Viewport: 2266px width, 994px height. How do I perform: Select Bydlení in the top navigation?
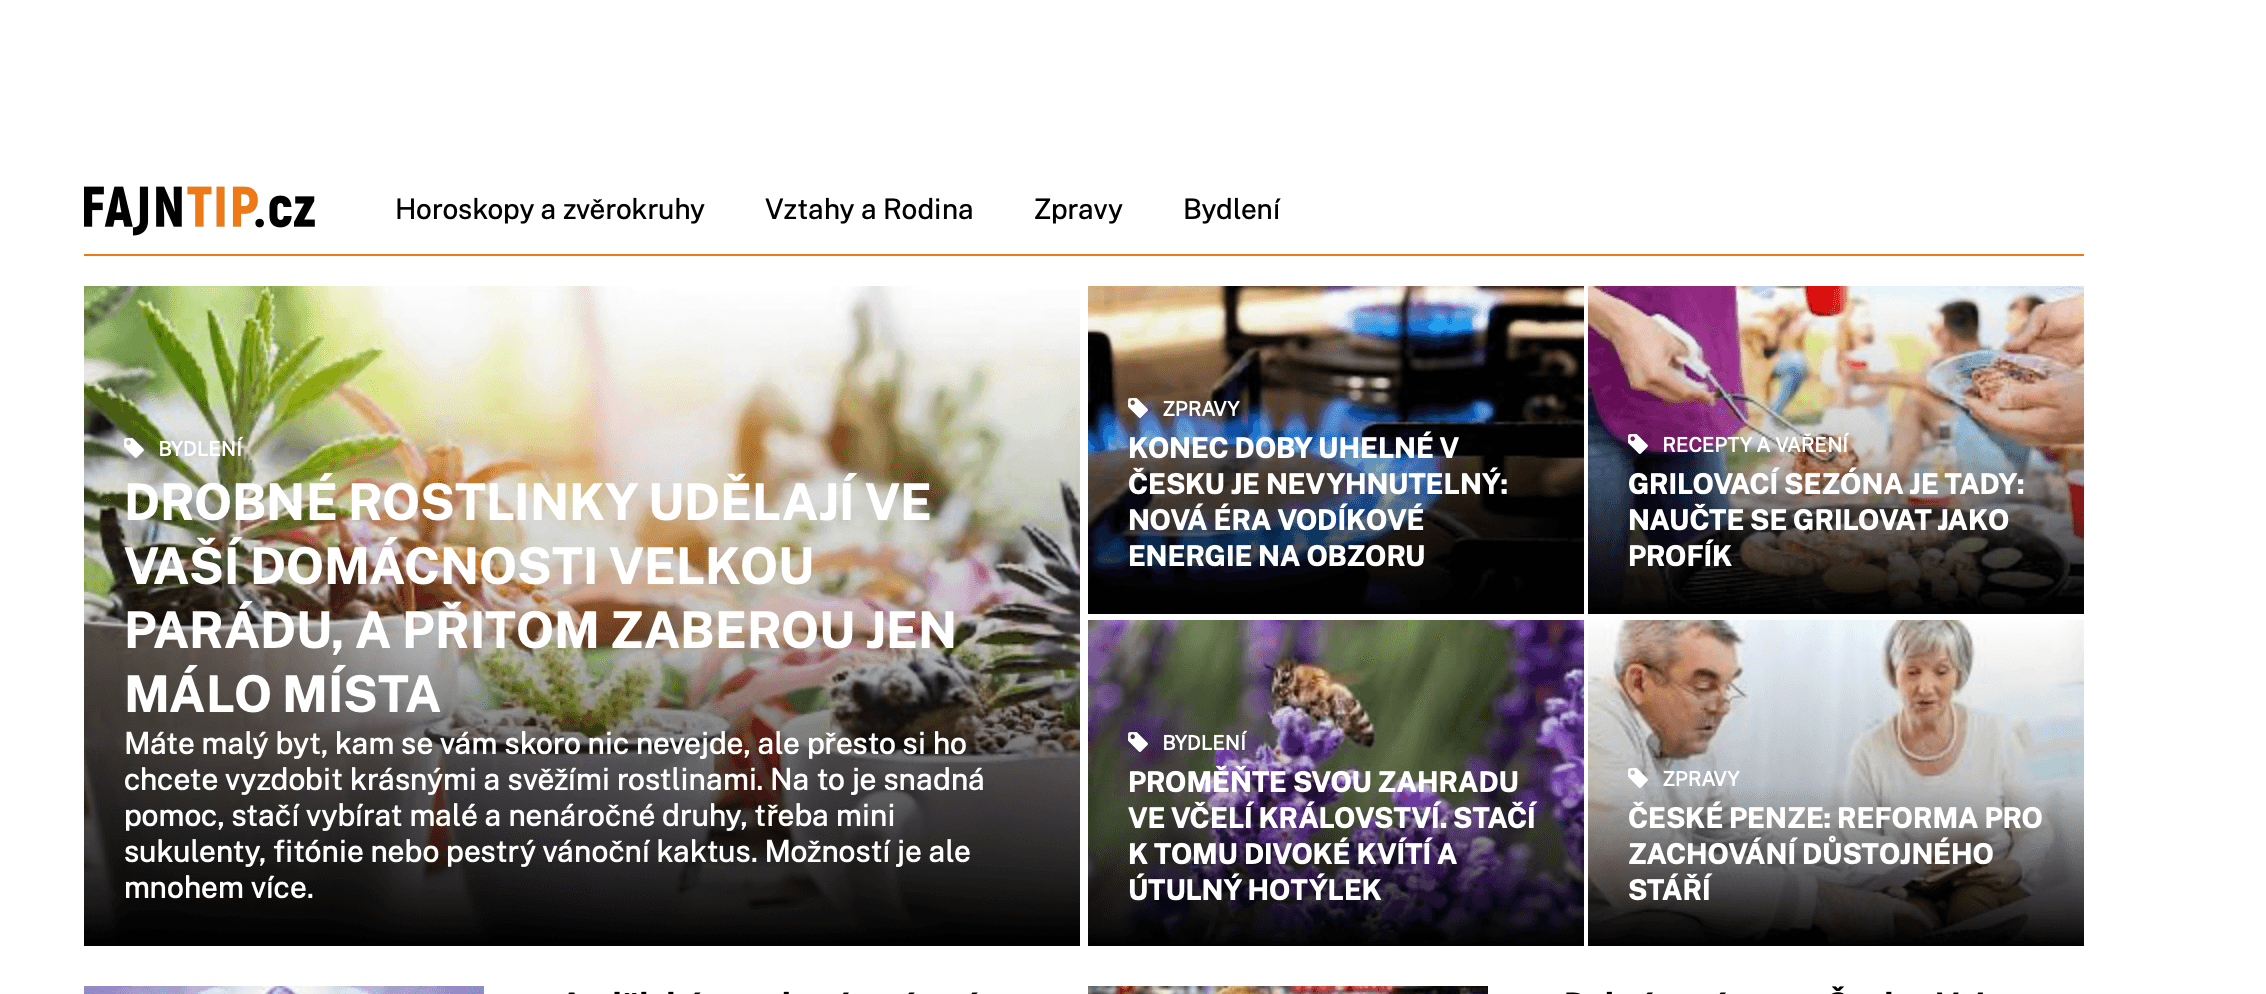[1231, 209]
